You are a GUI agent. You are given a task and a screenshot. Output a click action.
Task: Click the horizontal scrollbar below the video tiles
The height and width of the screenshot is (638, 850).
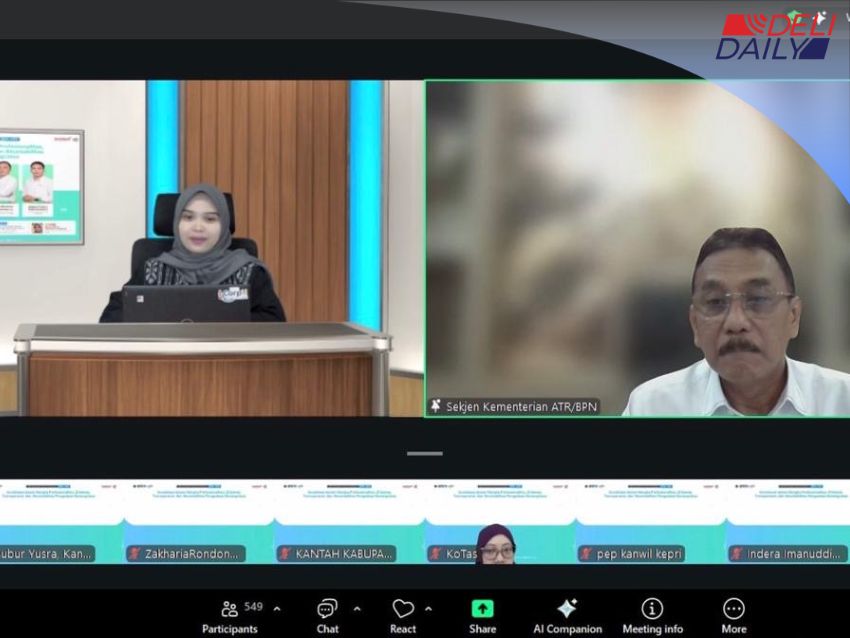[x=425, y=455]
